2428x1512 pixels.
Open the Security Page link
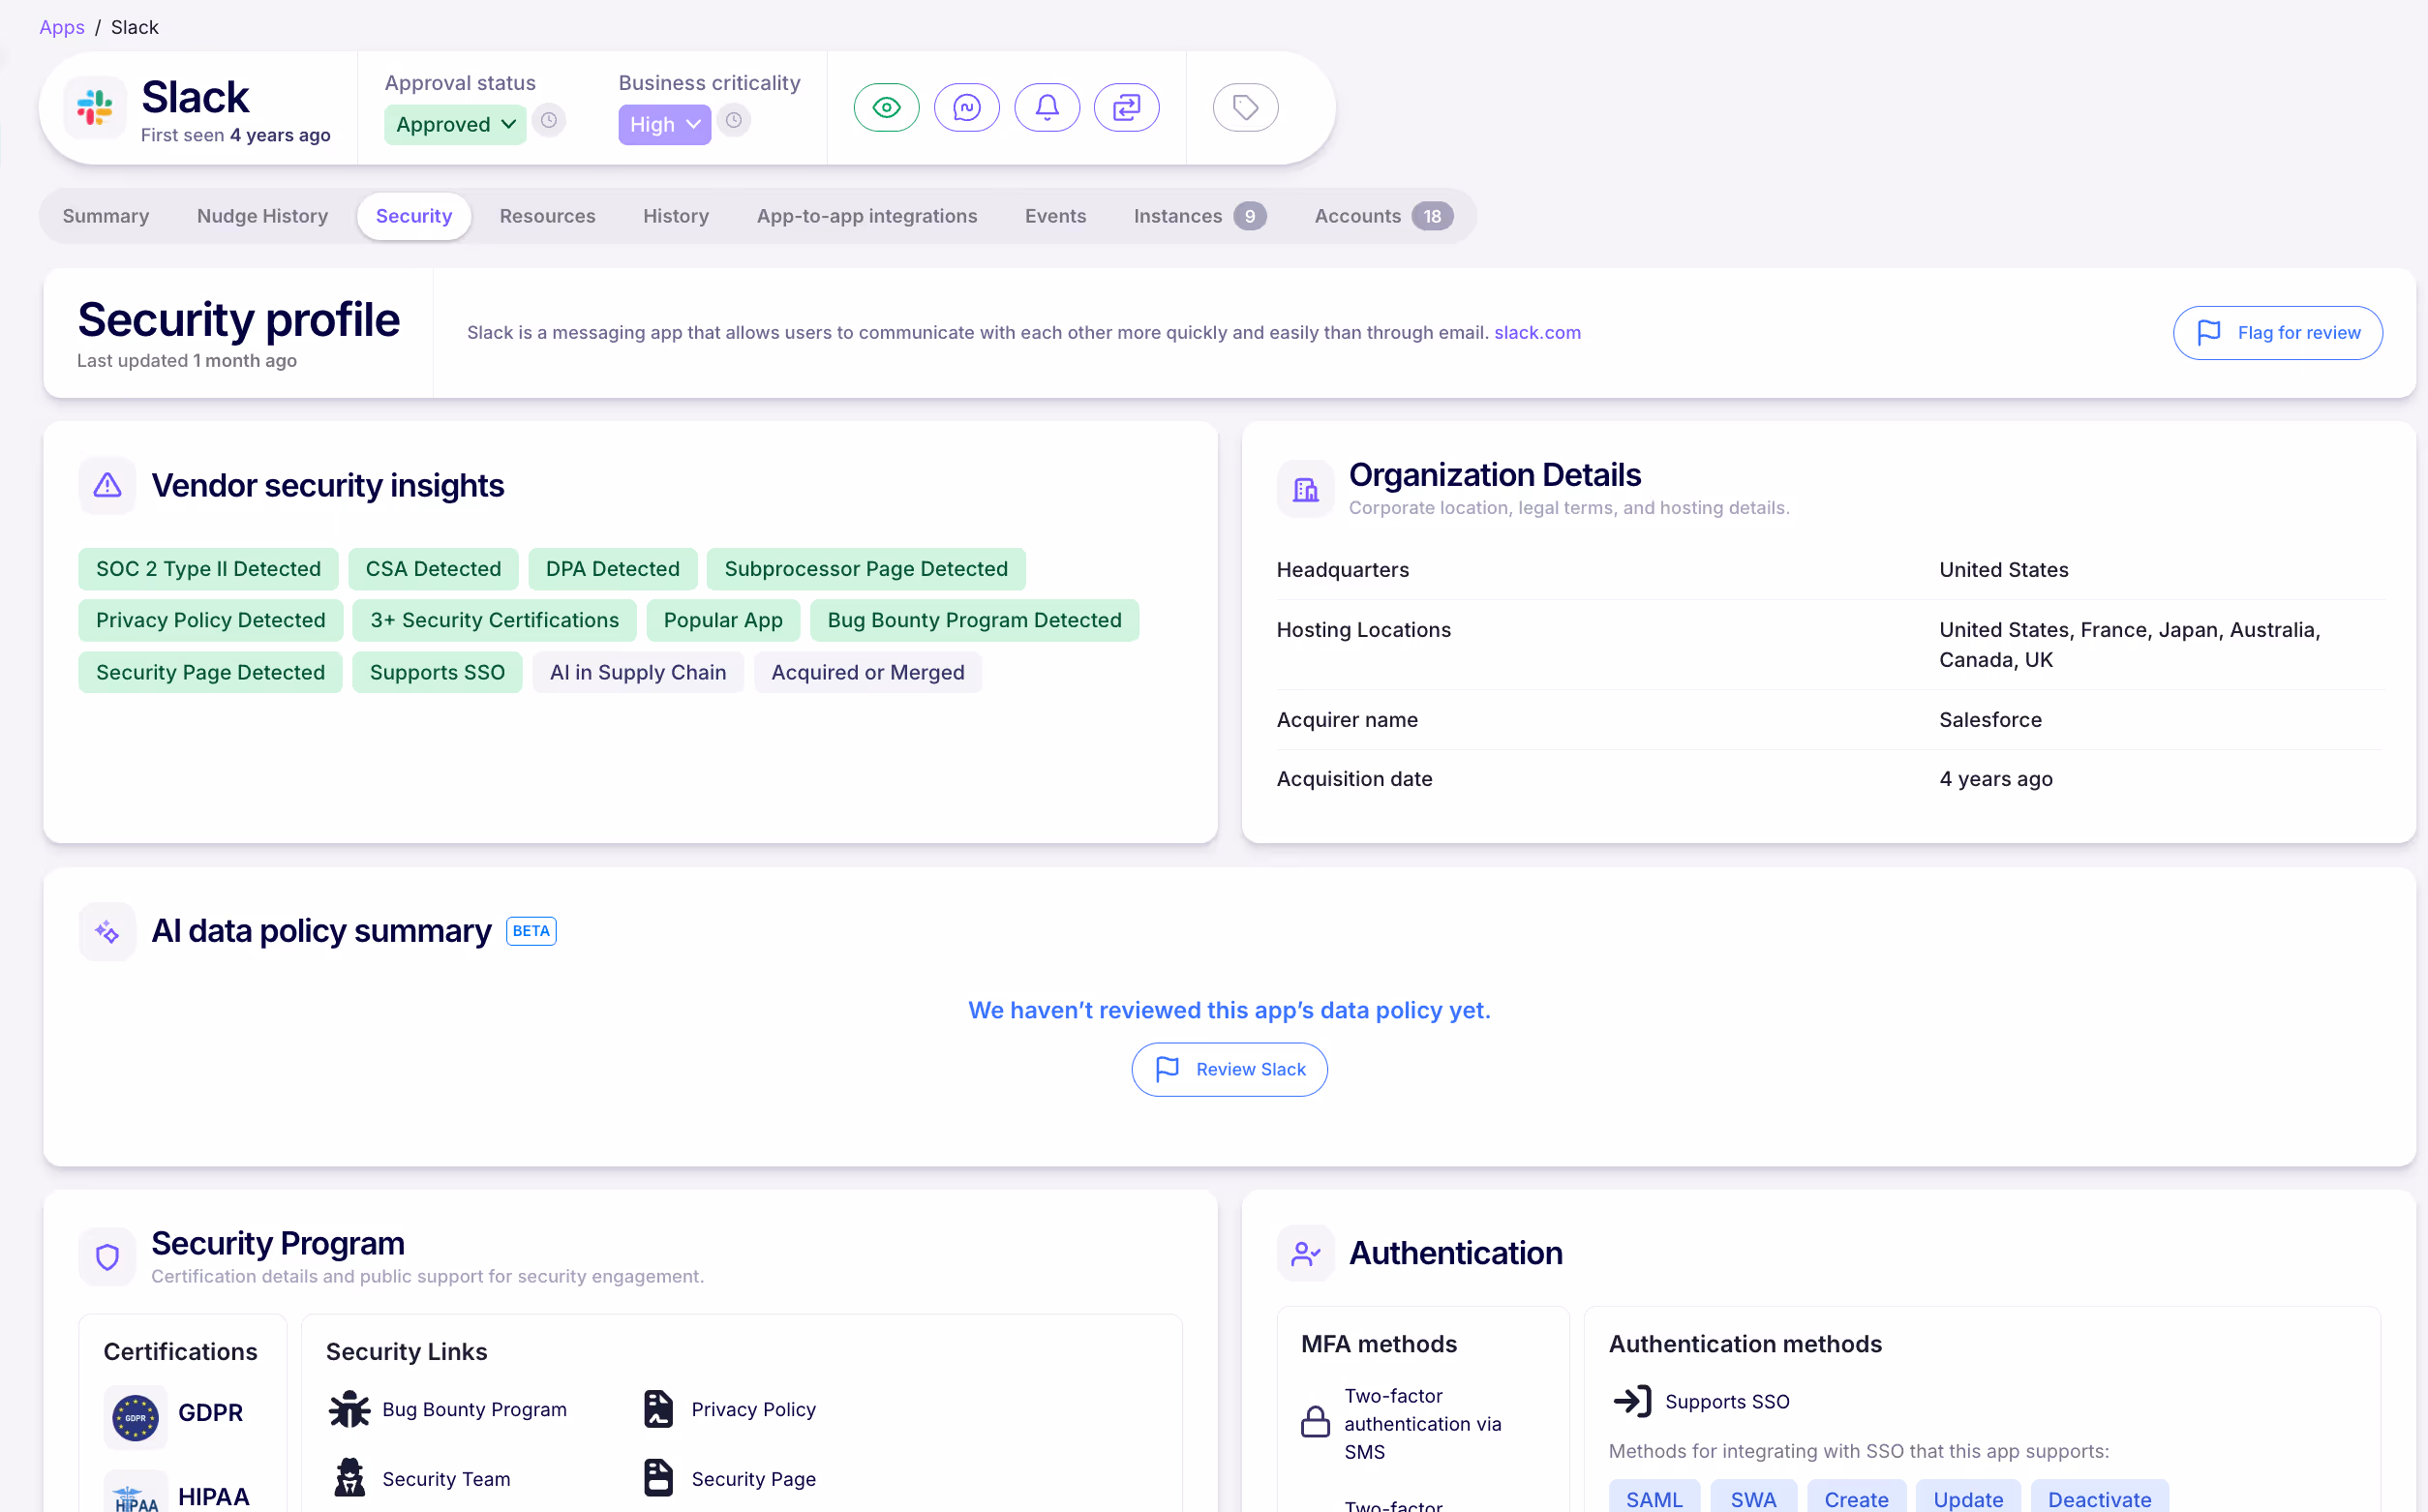(x=753, y=1478)
